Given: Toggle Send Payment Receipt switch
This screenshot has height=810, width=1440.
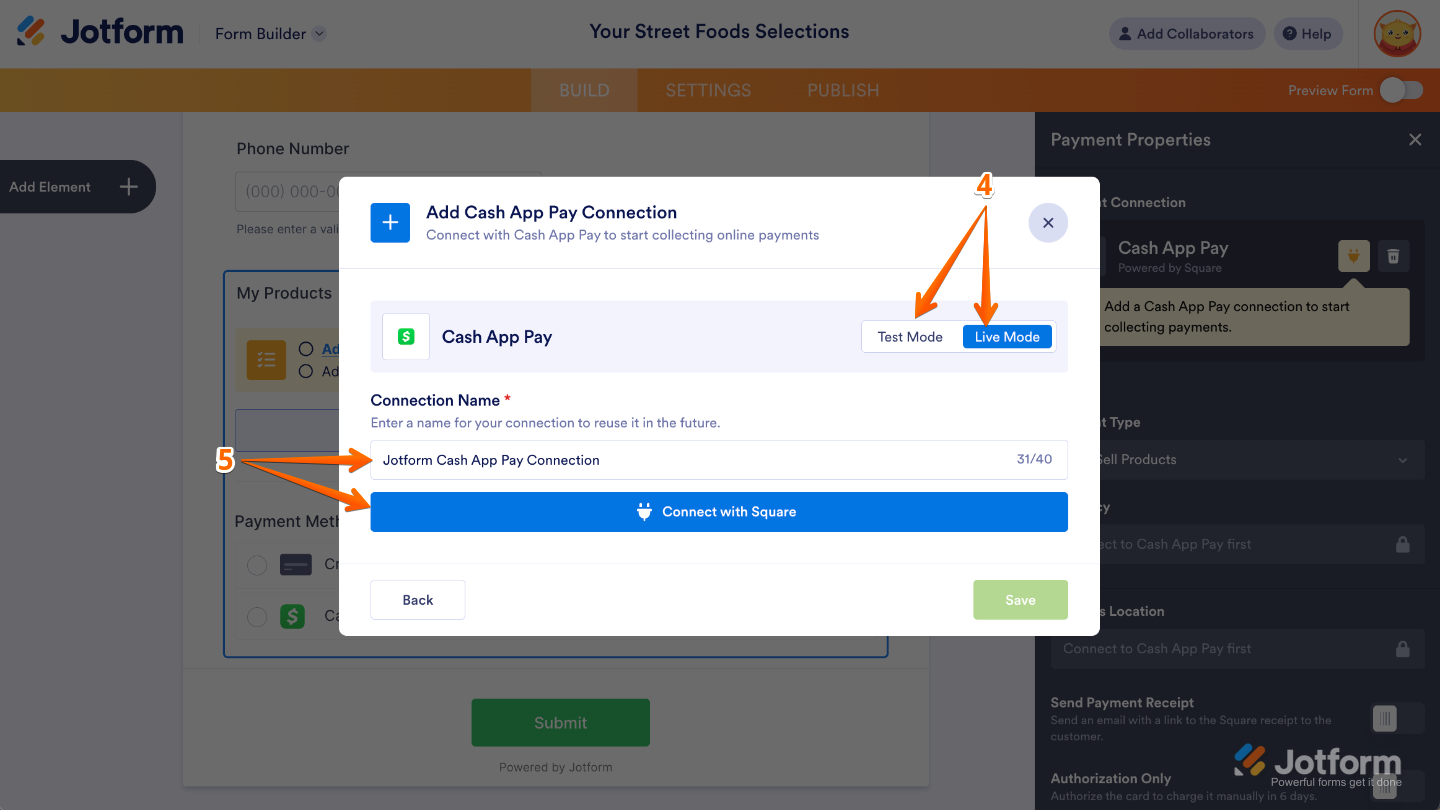Looking at the screenshot, I should point(1396,718).
